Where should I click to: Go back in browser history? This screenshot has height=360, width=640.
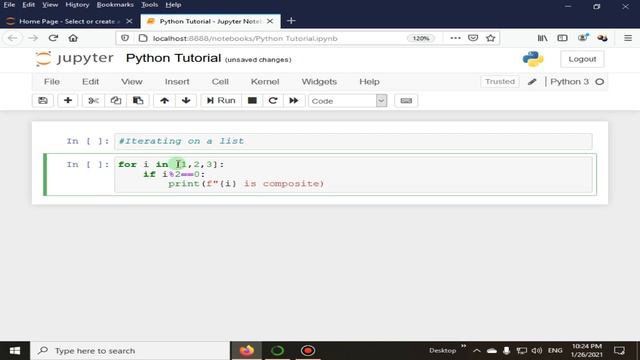point(13,38)
